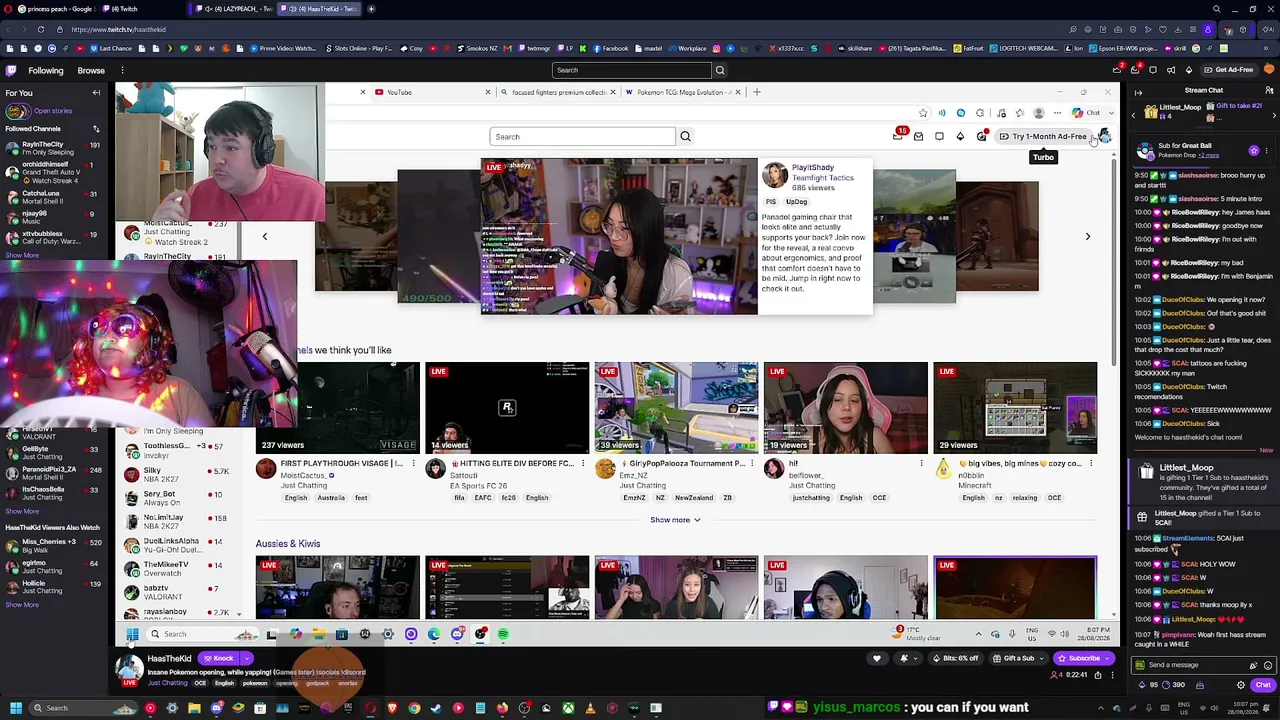Reload the page in outer browser
This screenshot has height=720, width=1280.
pyautogui.click(x=40, y=29)
